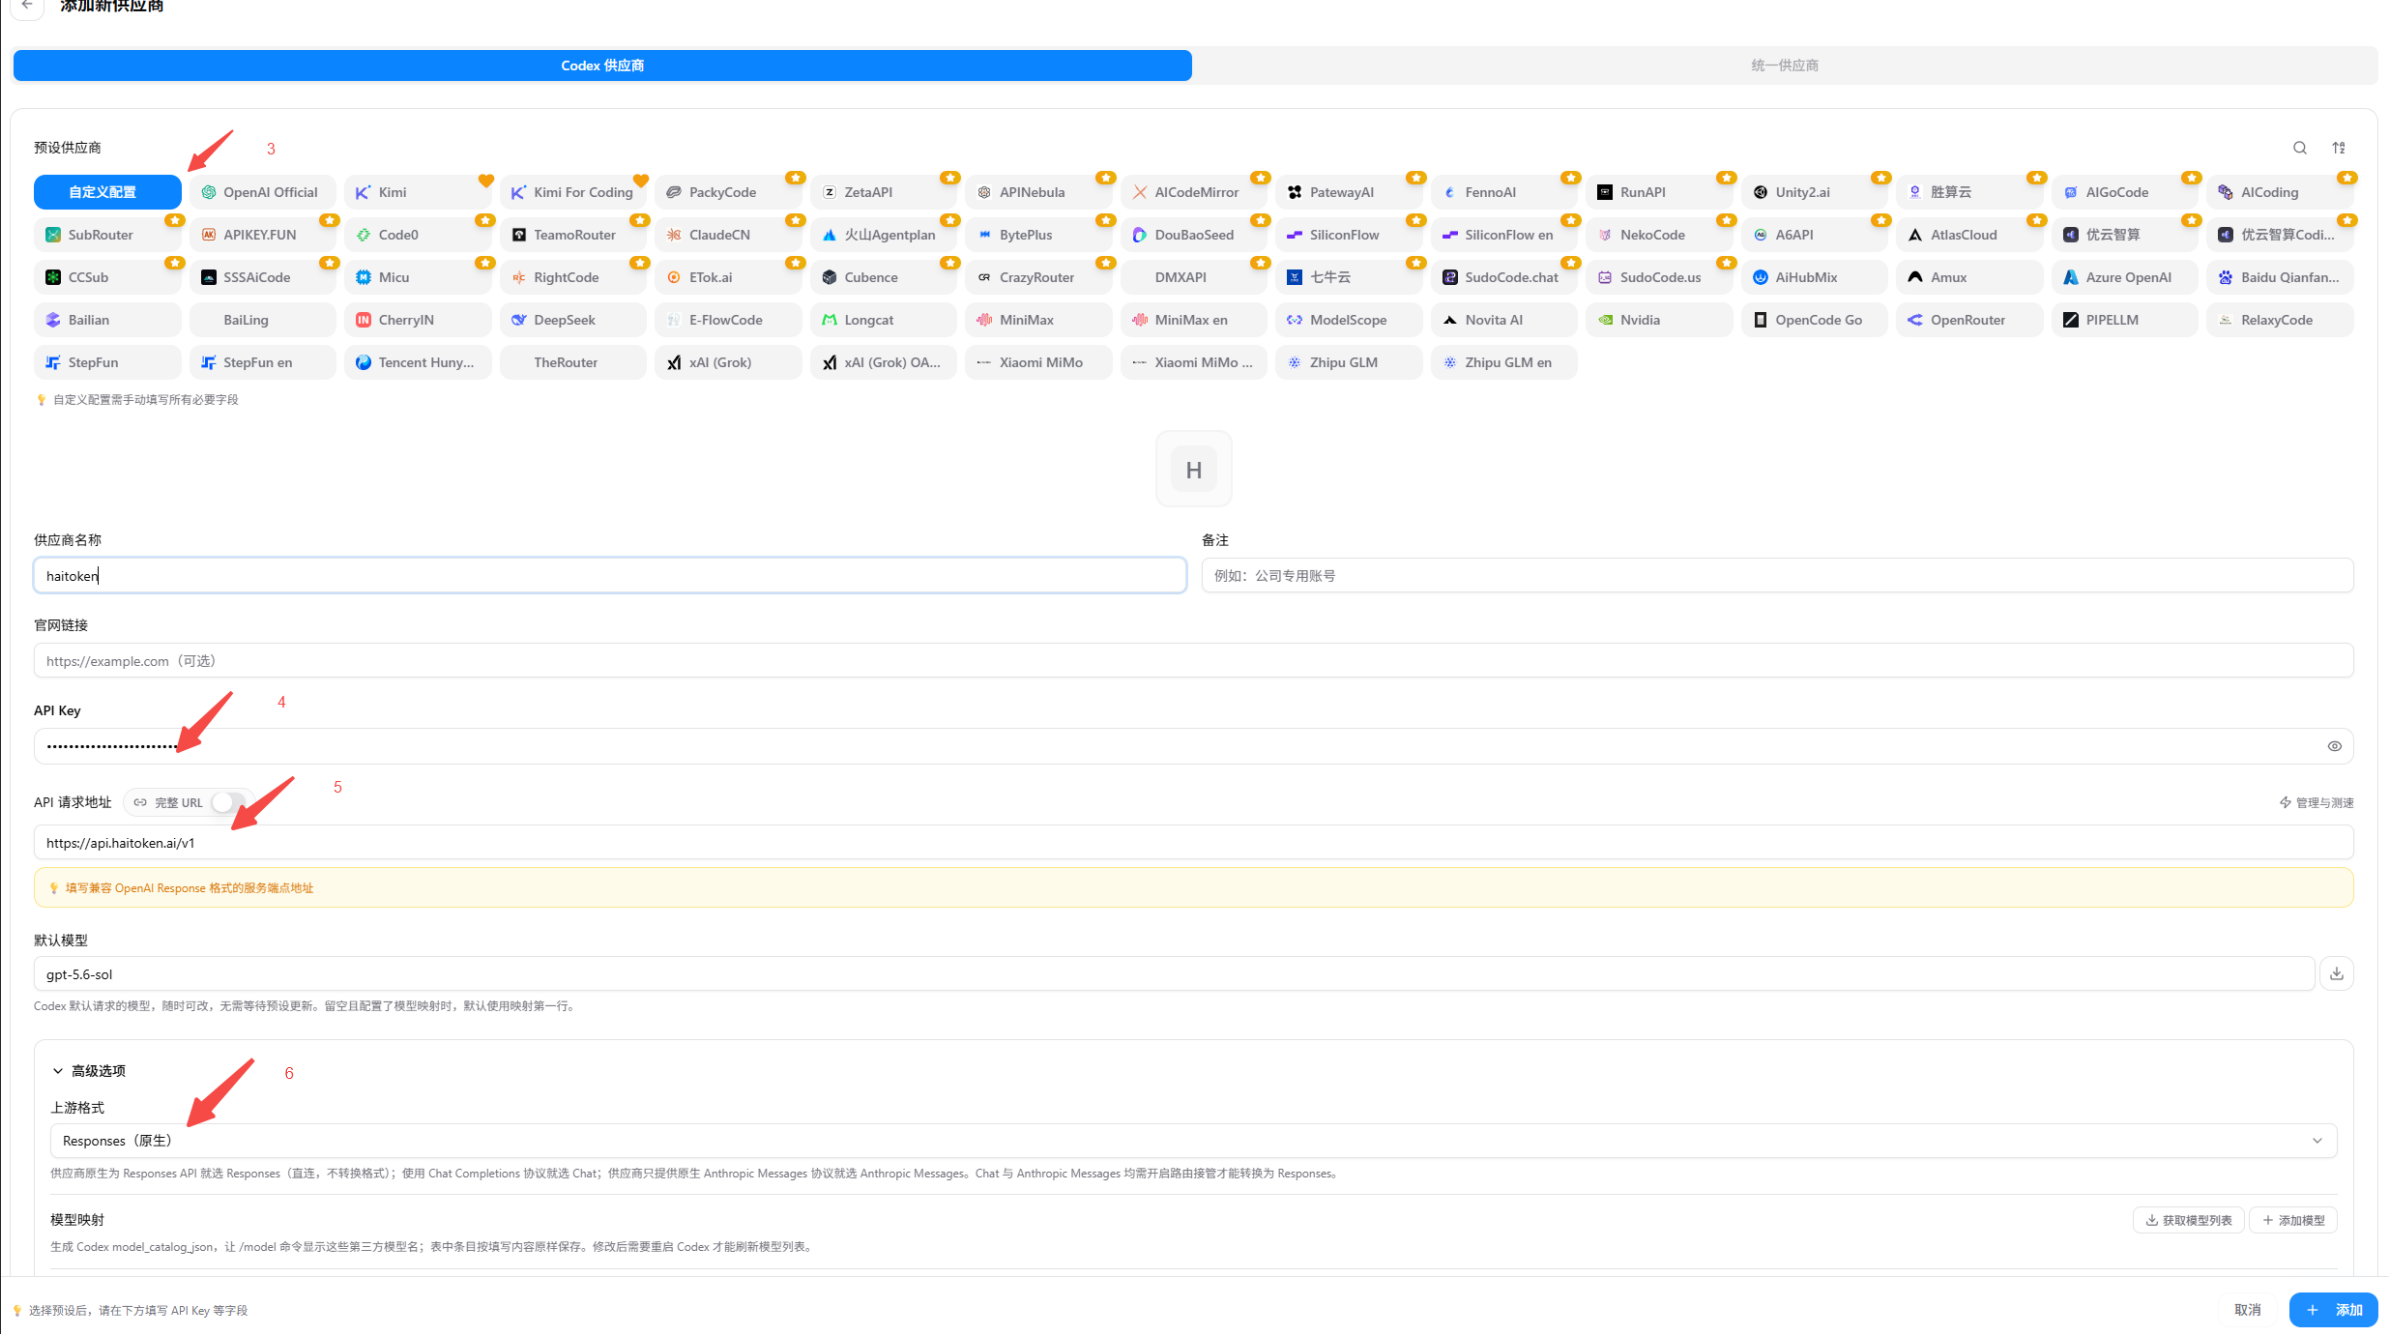The image size is (2389, 1334).
Task: Select the DMXAPI preset
Action: pos(1194,277)
